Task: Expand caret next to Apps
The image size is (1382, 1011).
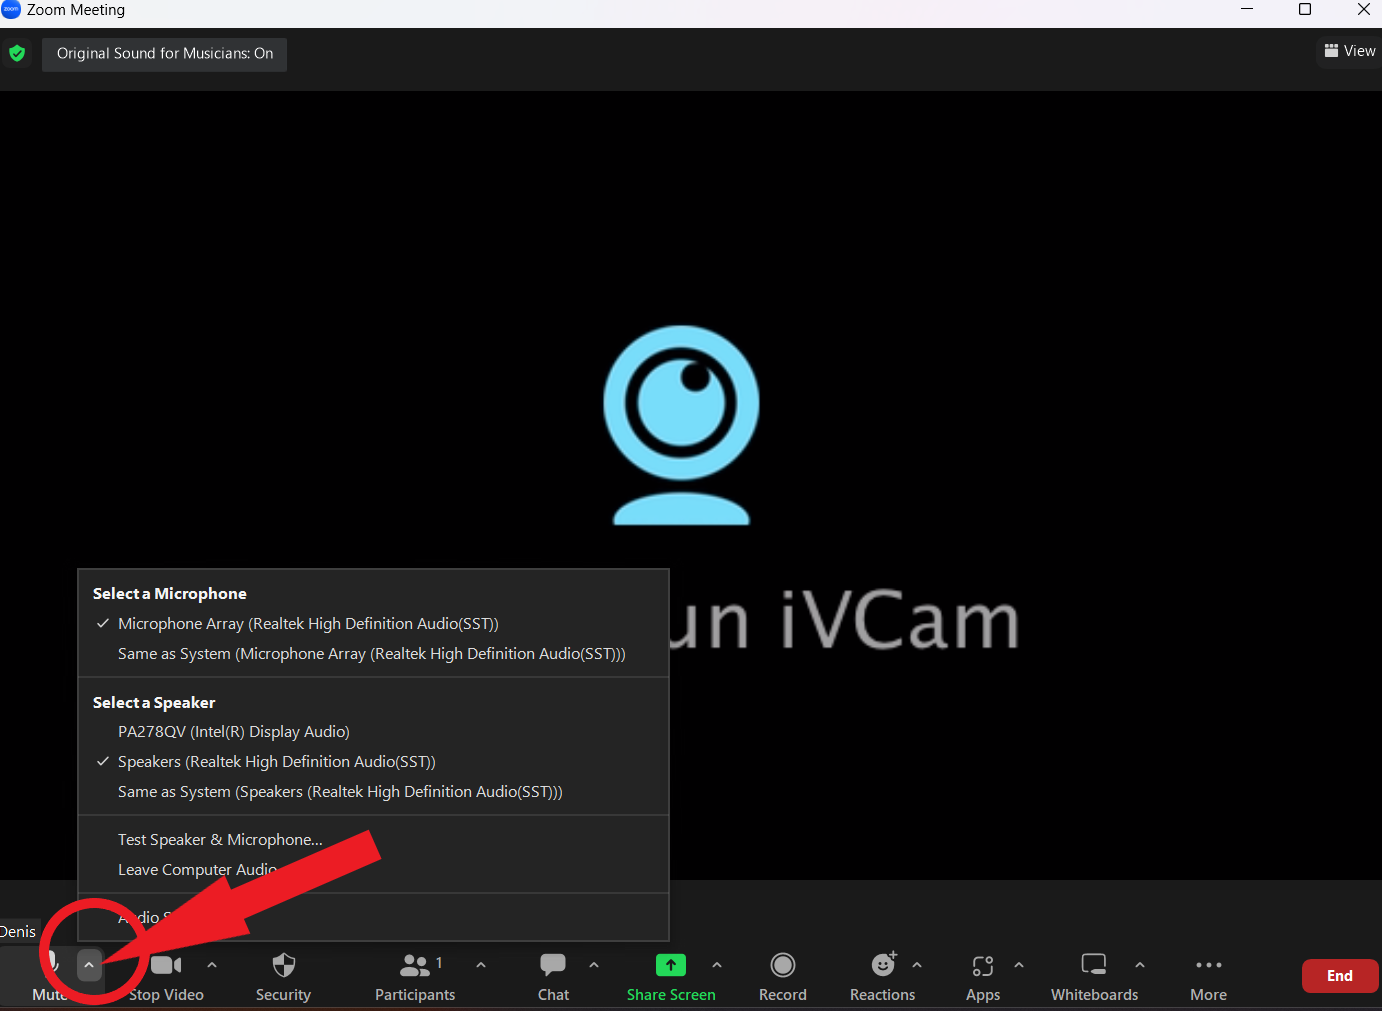Action: click(x=1019, y=965)
